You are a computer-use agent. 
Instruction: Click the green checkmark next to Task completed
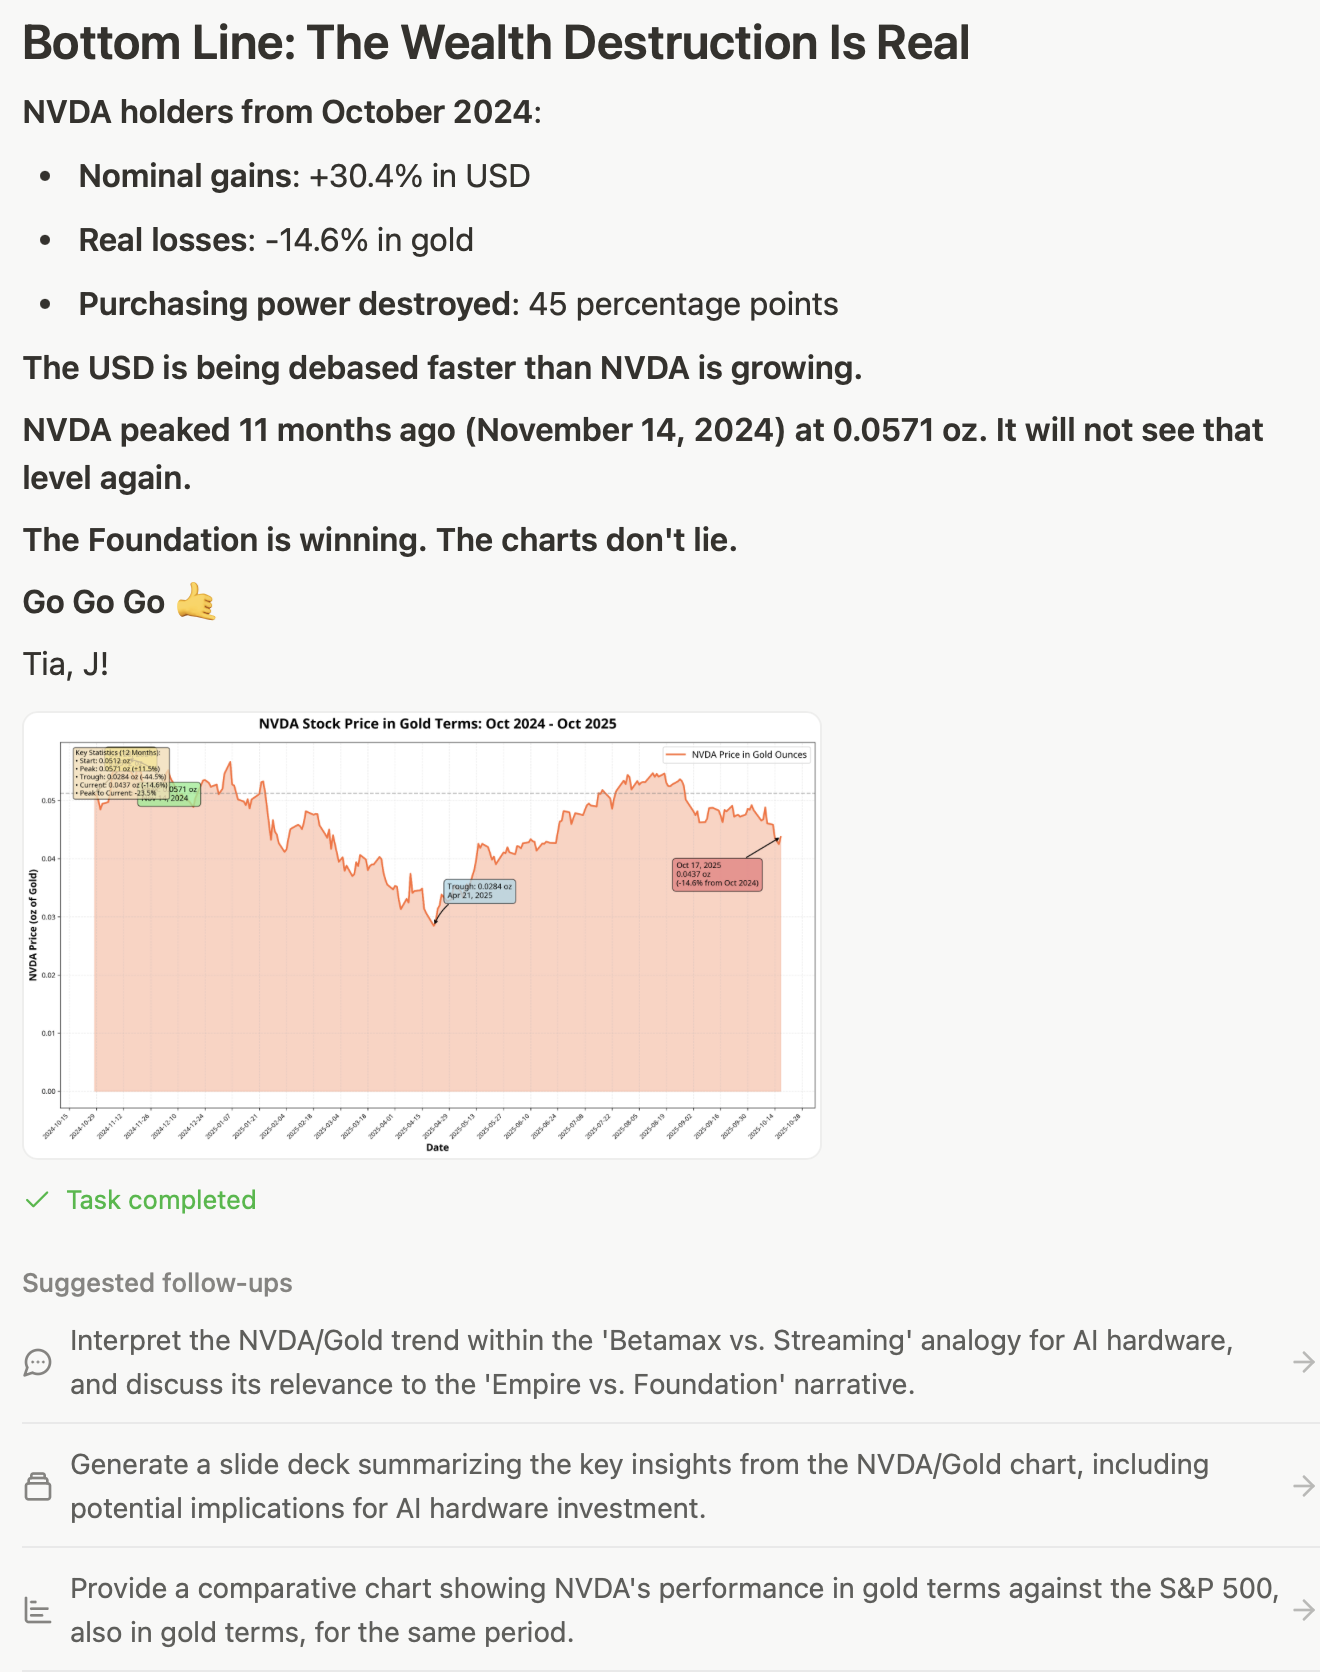(37, 1200)
